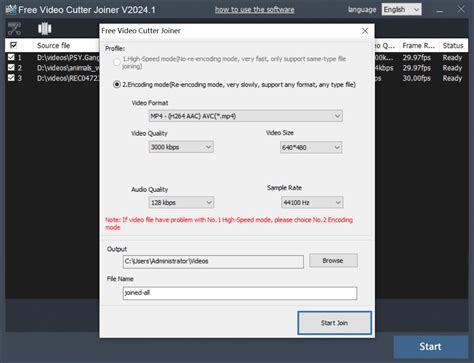
Task: Uncheck the checkbox for file row 3
Action: (x=11, y=78)
